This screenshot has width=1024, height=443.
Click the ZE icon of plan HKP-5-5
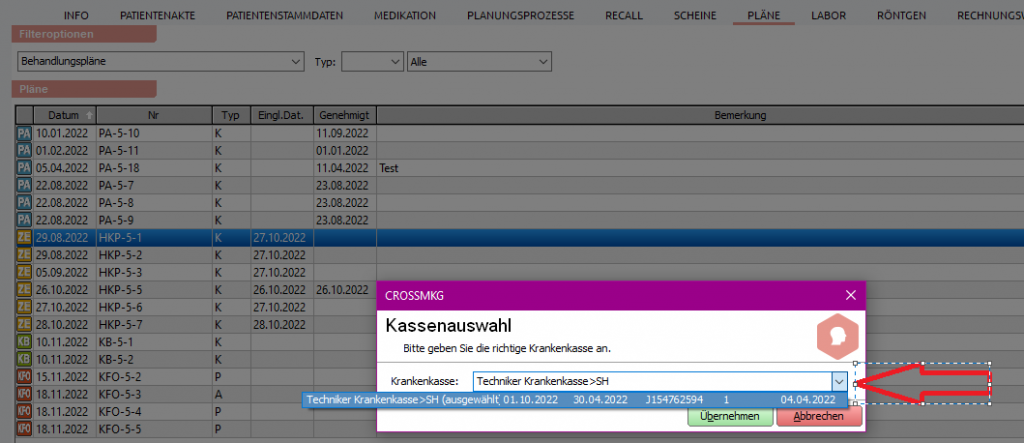point(24,290)
